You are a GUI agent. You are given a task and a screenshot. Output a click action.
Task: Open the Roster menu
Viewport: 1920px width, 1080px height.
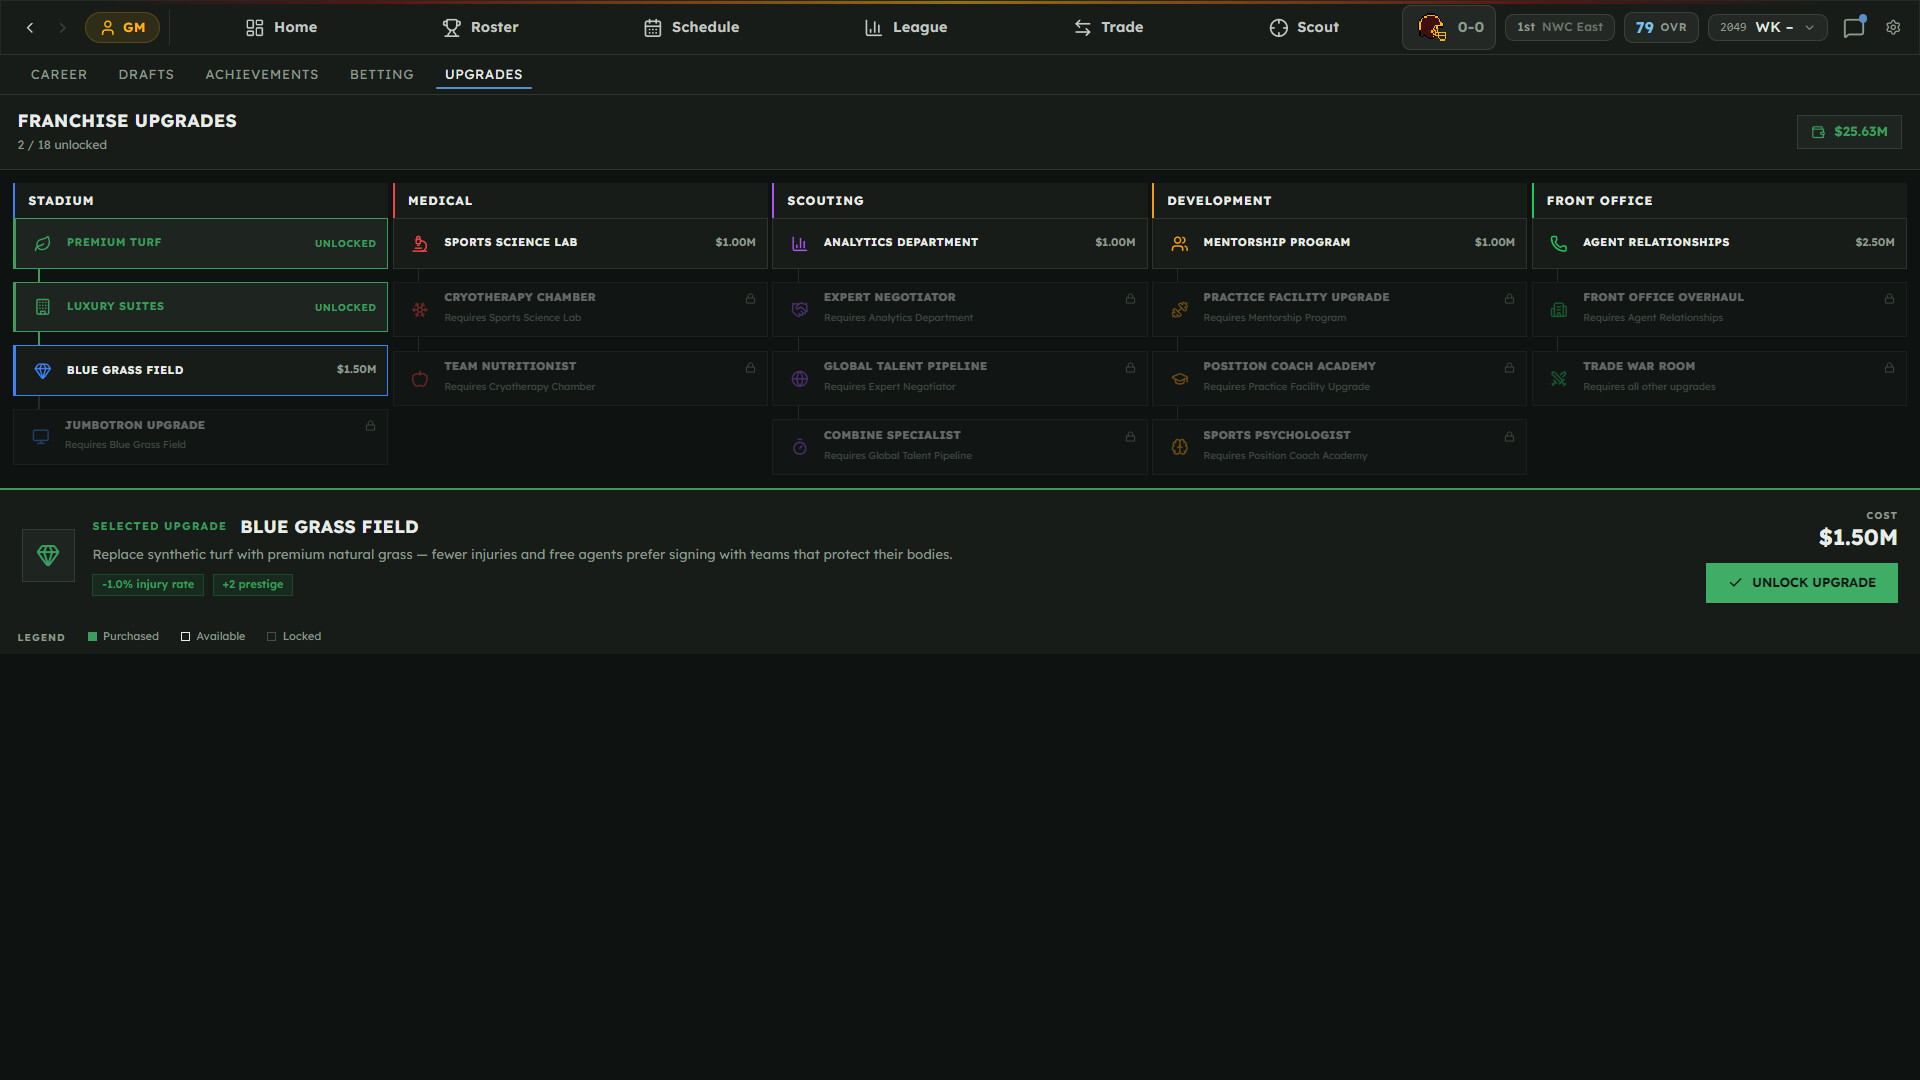[x=480, y=28]
